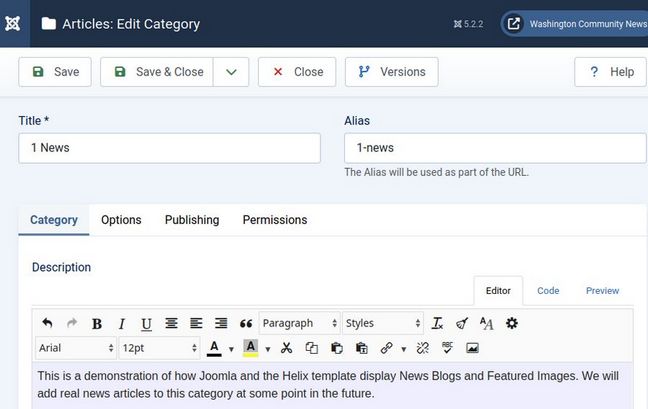Screen dimensions: 648x409
Task: Expand the Arial font family dropdown
Action: pos(76,348)
